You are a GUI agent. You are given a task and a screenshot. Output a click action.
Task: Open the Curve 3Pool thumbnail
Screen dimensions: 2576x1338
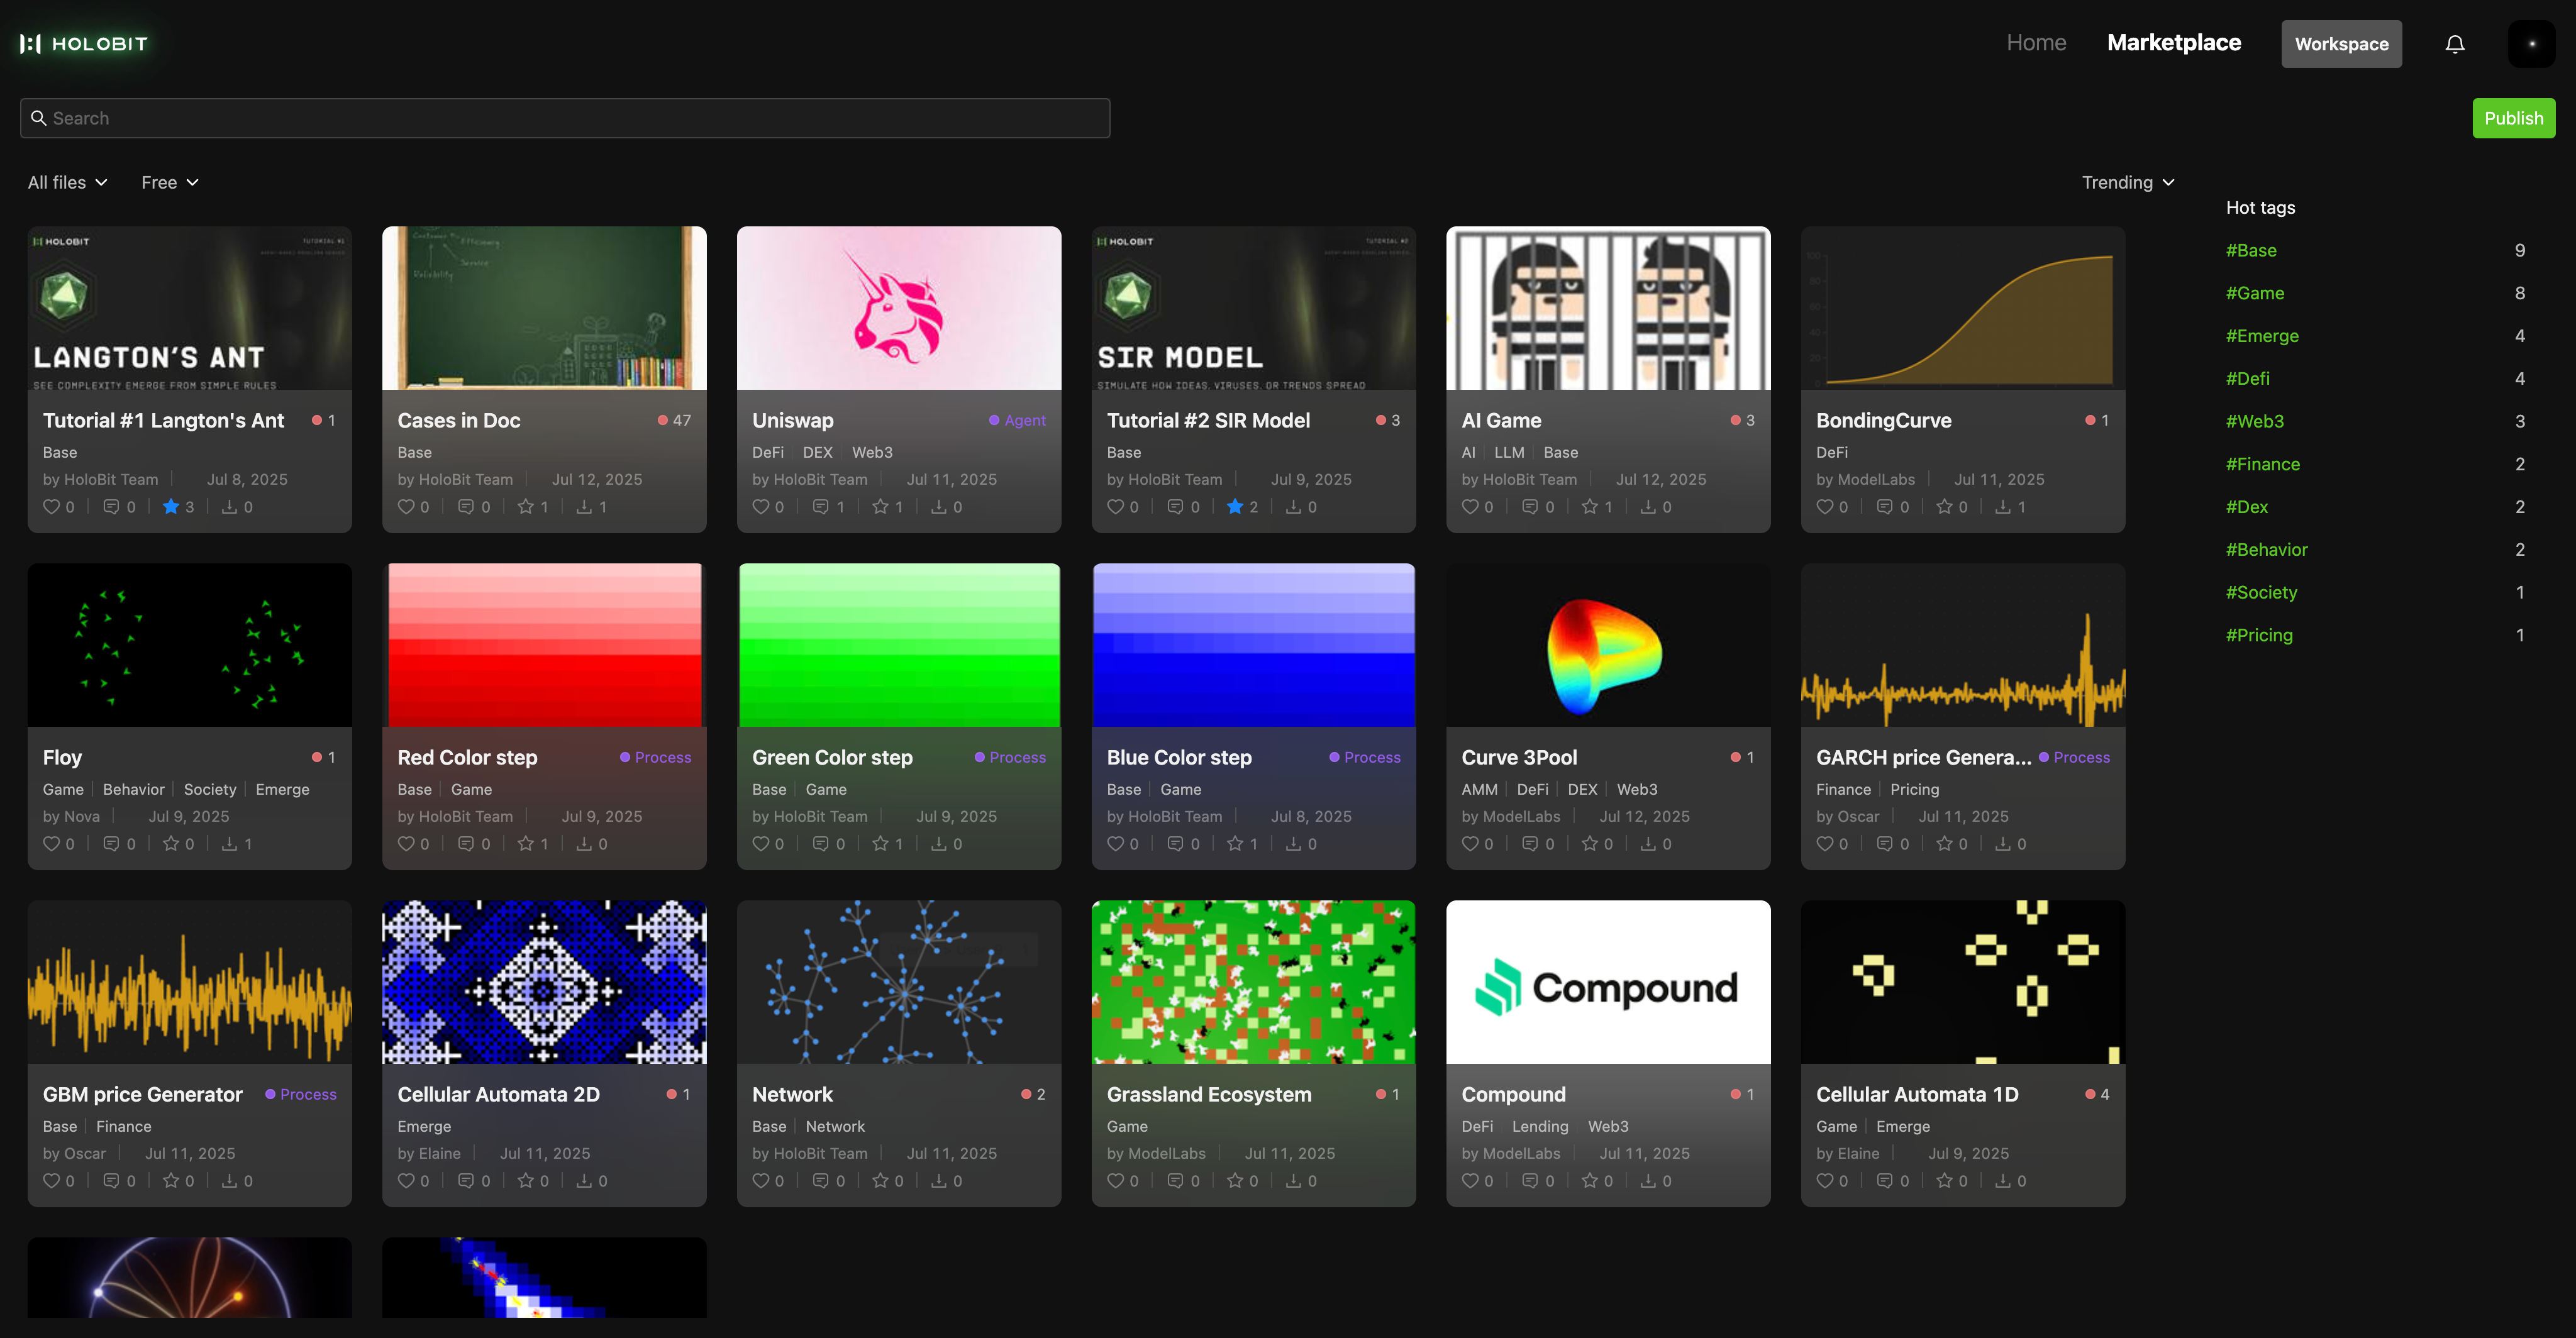[1608, 645]
